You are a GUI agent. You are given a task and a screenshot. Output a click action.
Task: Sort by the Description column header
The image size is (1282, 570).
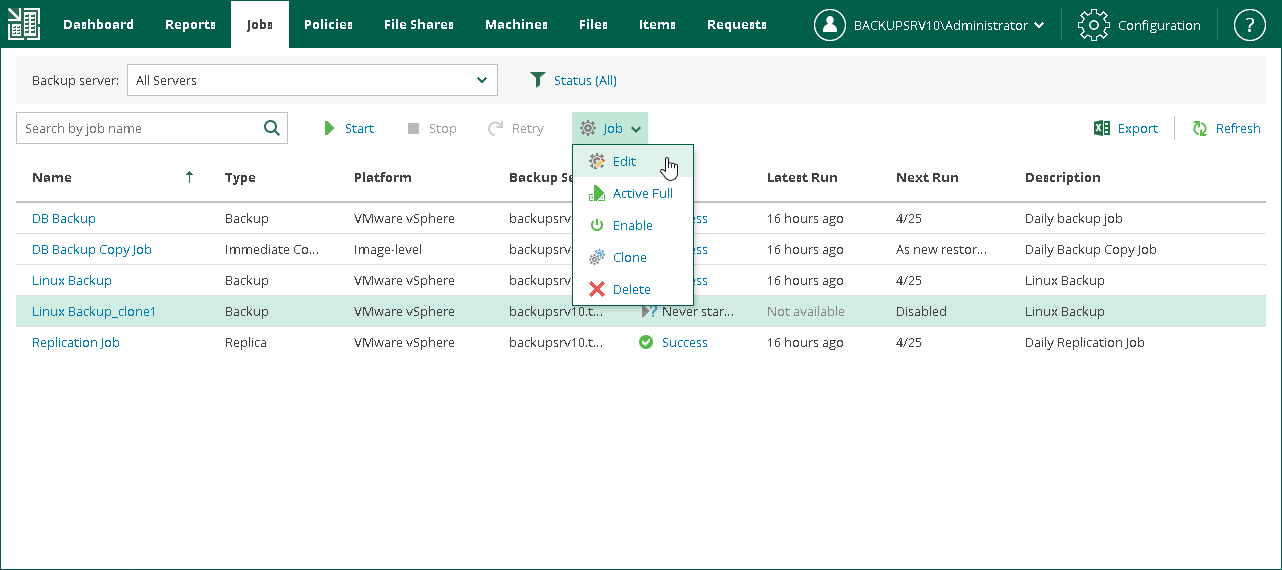tap(1063, 177)
